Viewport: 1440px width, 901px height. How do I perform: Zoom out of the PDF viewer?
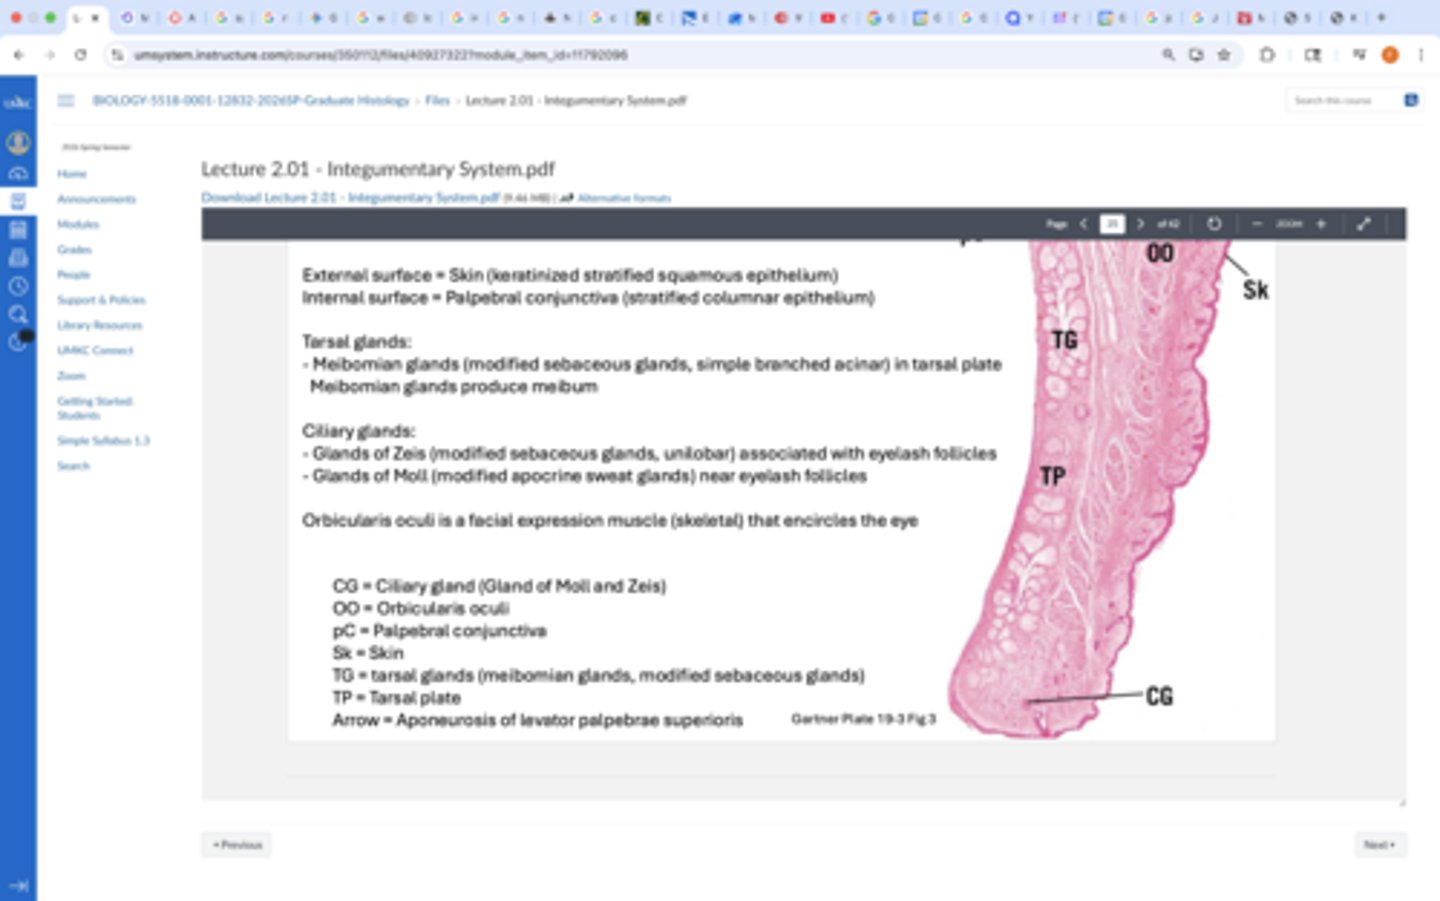pos(1257,224)
